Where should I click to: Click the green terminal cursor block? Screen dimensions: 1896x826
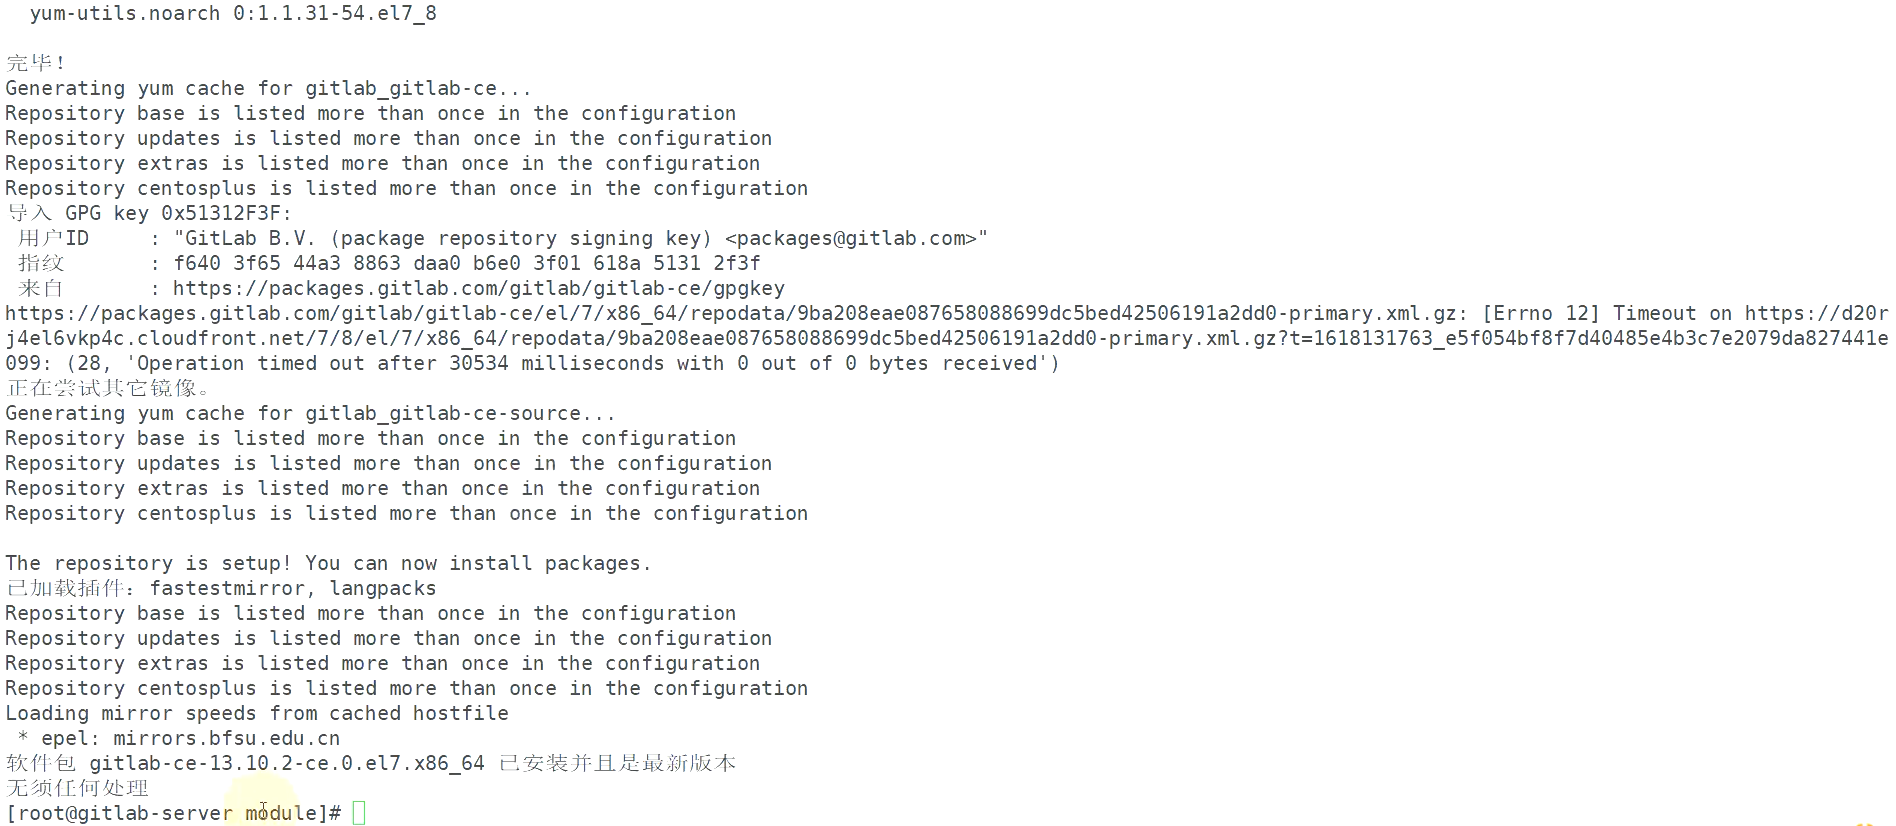point(359,813)
